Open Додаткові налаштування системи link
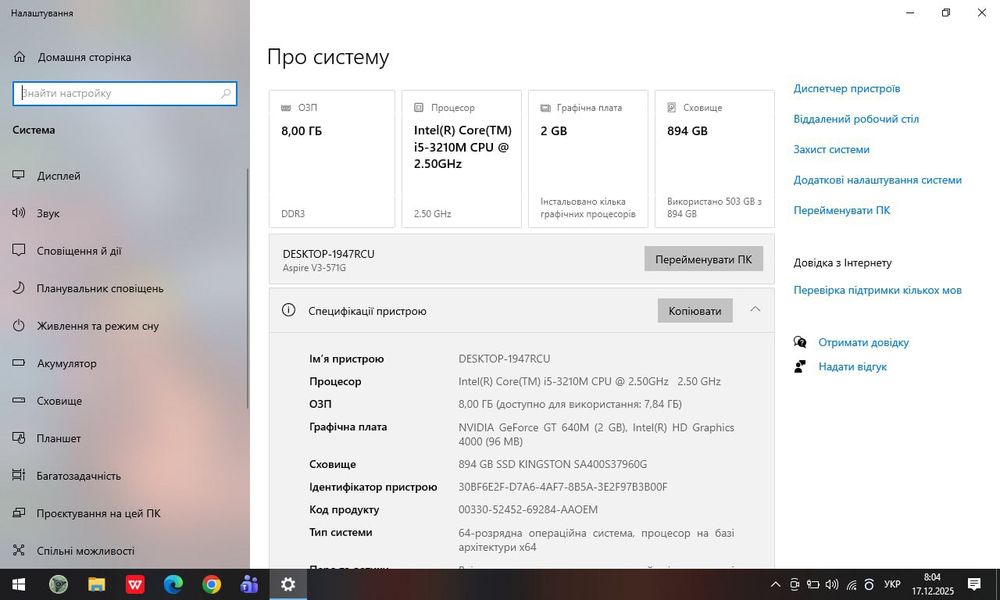Viewport: 1000px width, 600px height. point(878,180)
